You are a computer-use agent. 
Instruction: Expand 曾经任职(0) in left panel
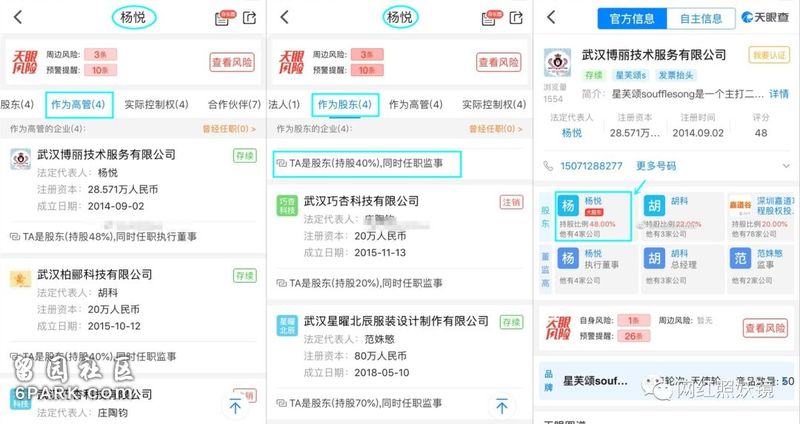(x=230, y=129)
